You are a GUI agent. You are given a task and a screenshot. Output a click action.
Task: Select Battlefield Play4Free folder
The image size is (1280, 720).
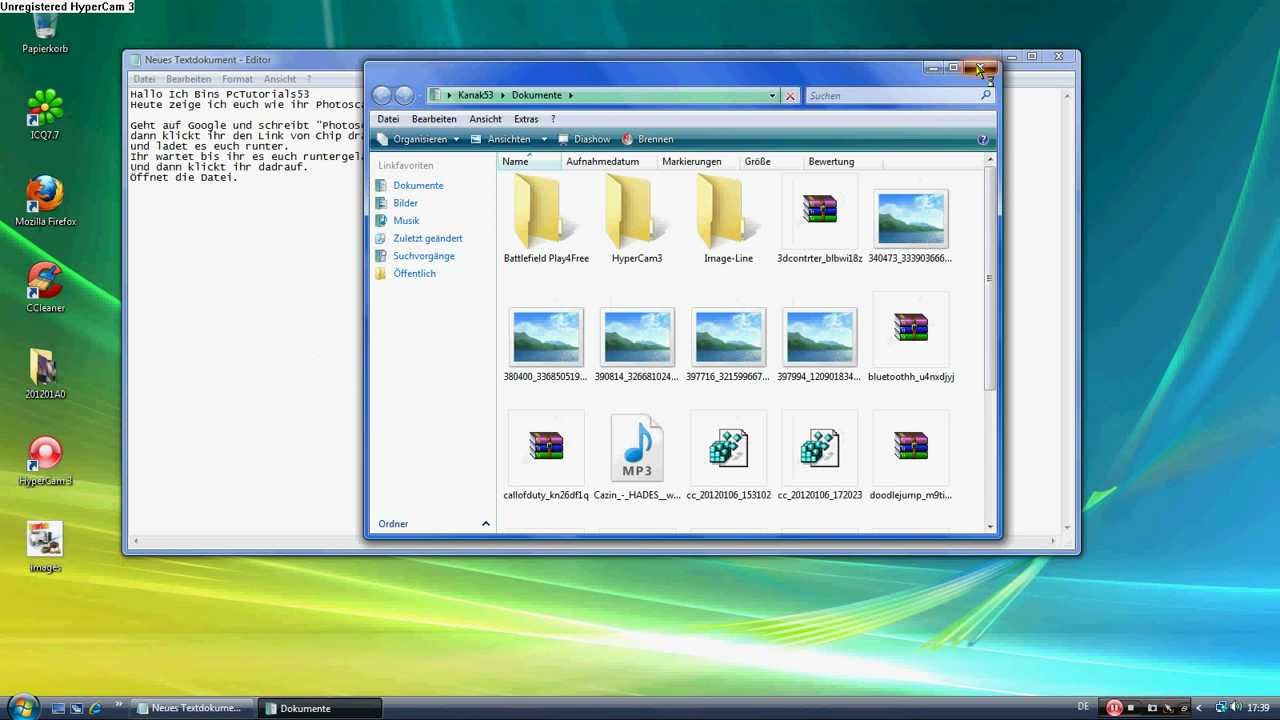coord(546,219)
